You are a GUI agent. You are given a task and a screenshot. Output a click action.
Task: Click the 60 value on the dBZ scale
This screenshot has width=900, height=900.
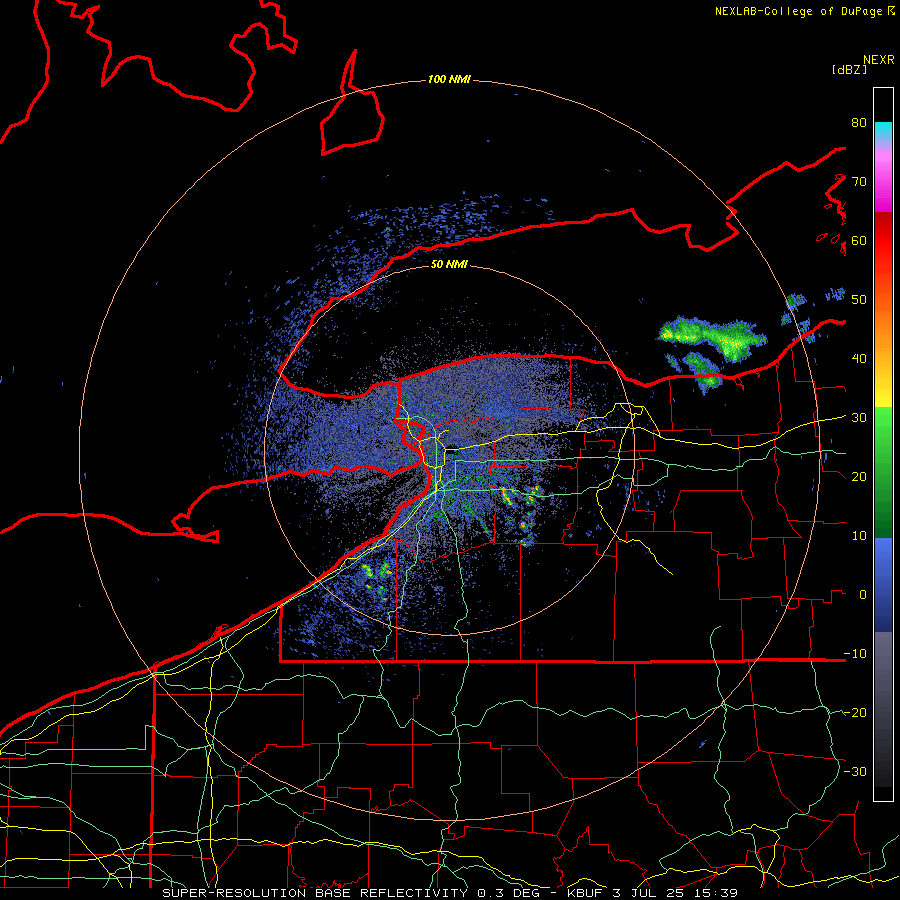tap(859, 241)
